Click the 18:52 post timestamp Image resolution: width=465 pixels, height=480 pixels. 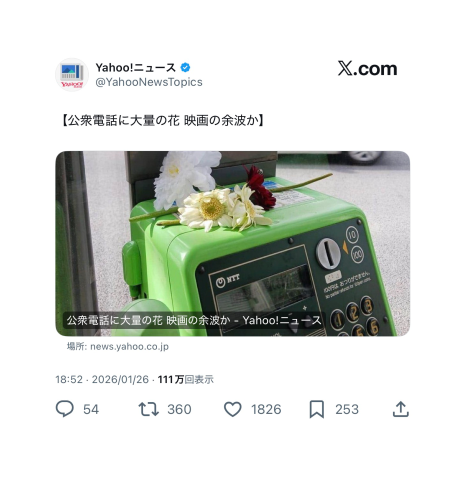pyautogui.click(x=69, y=379)
